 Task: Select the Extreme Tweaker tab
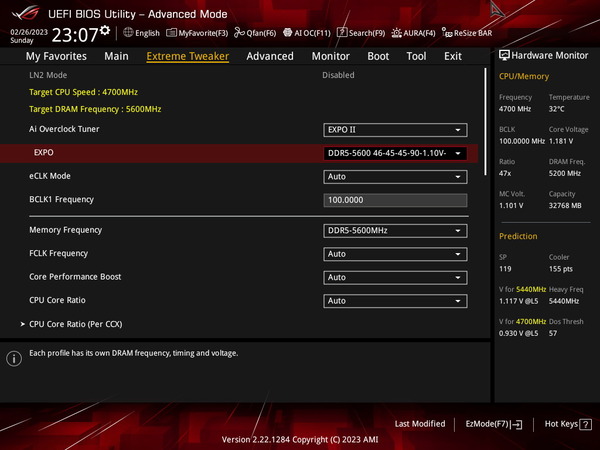(188, 56)
